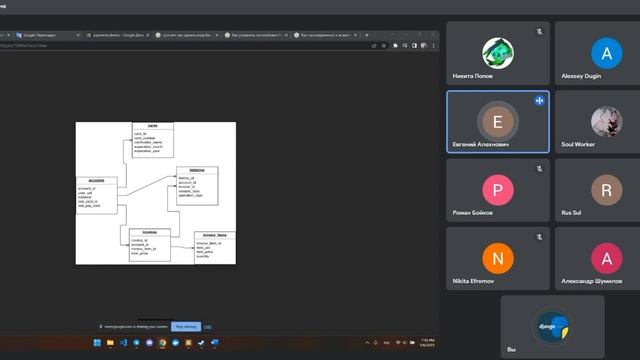Click the Alexsey Dugin name label
Screen dimensions: 640x360
581,76
